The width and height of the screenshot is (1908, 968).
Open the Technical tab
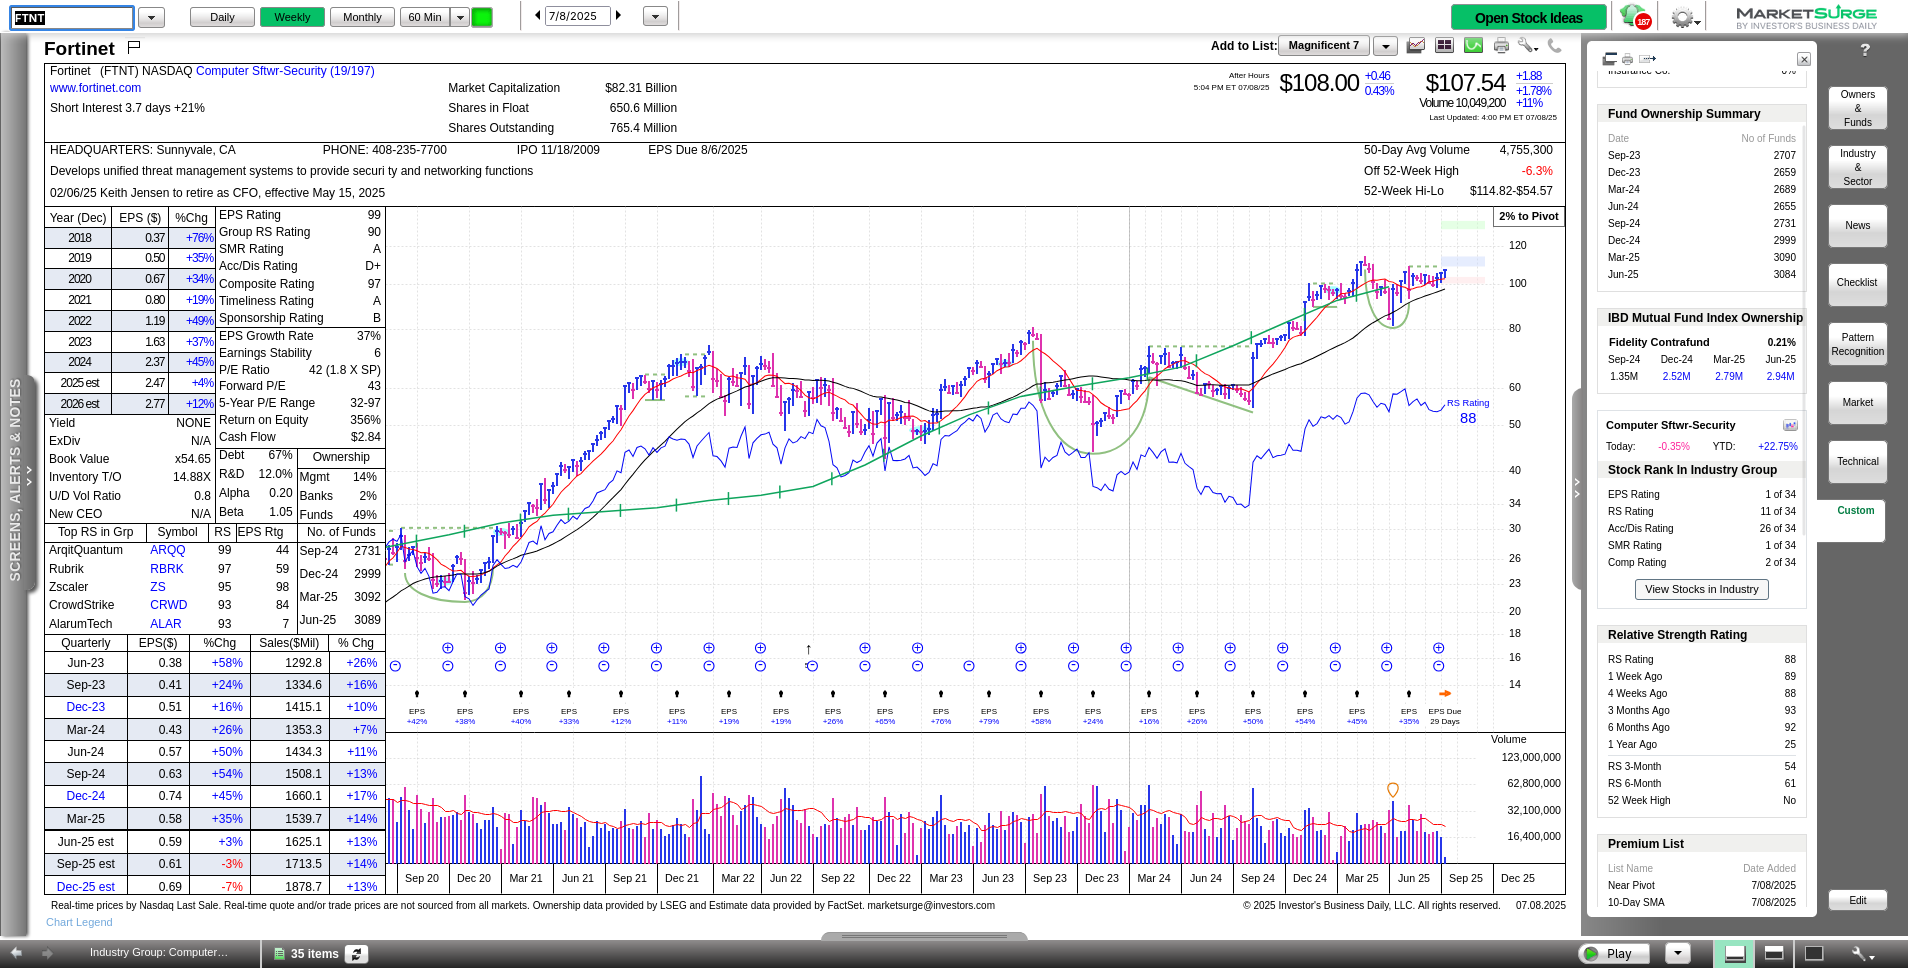pos(1857,461)
